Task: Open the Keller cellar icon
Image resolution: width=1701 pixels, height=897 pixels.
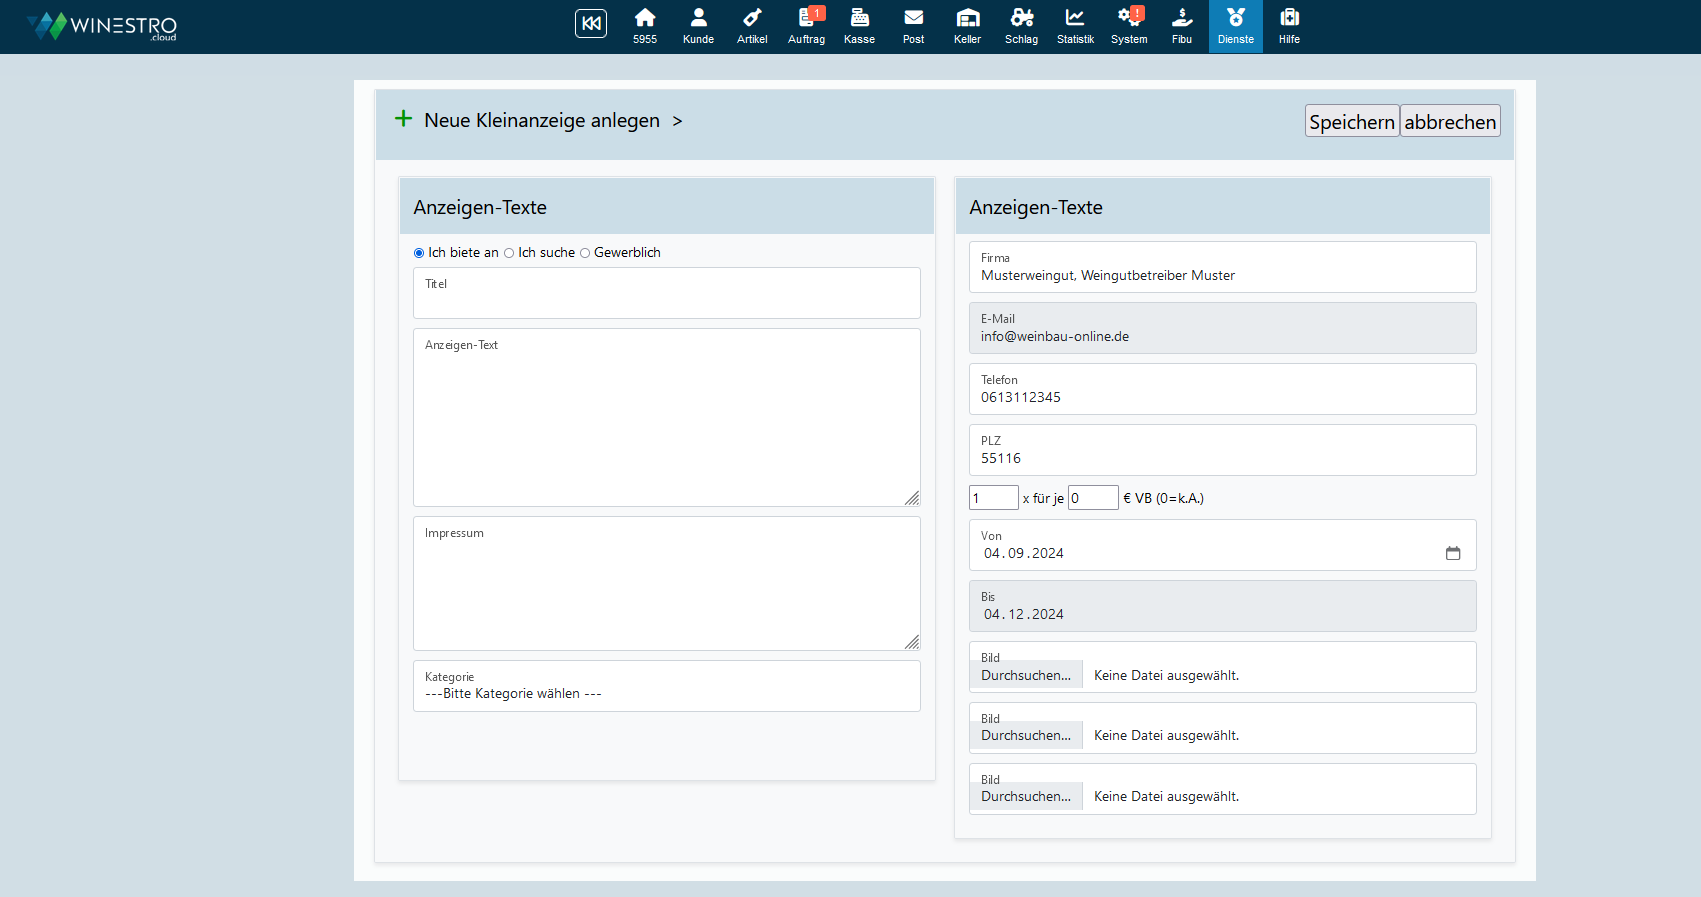Action: (x=967, y=26)
